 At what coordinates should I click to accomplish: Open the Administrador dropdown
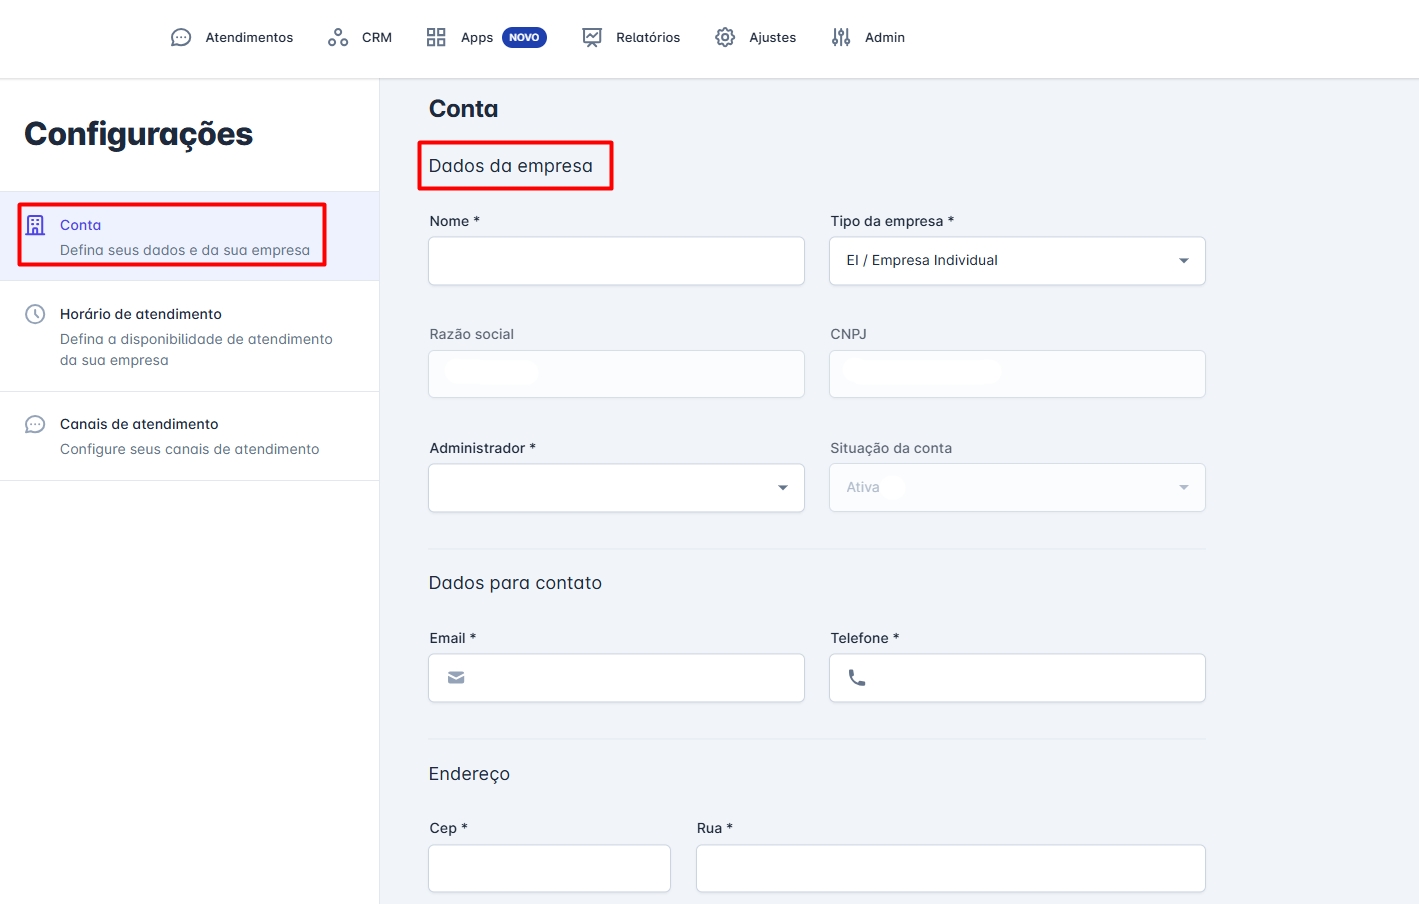pos(616,488)
